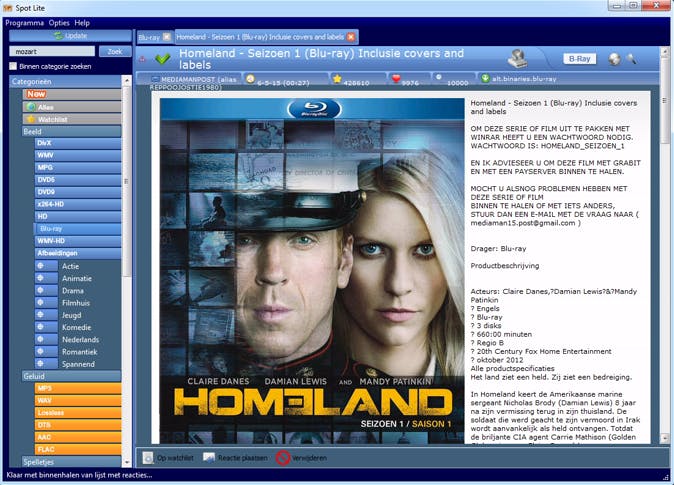Select the Afbeeldingen category
The image size is (674, 485).
click(x=77, y=253)
